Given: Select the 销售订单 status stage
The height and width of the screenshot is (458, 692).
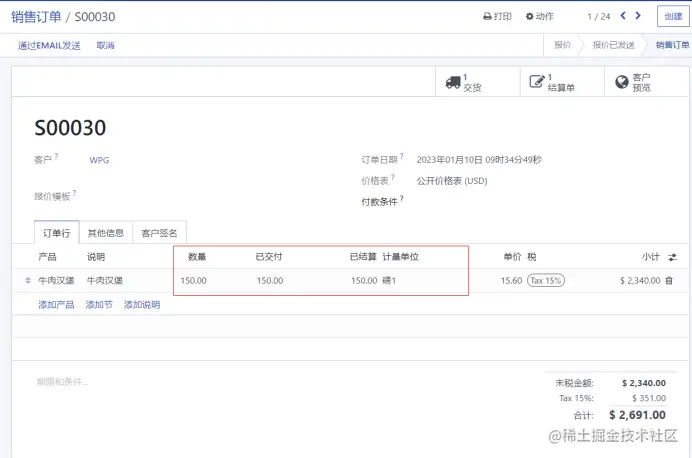Looking at the screenshot, I should (x=672, y=45).
